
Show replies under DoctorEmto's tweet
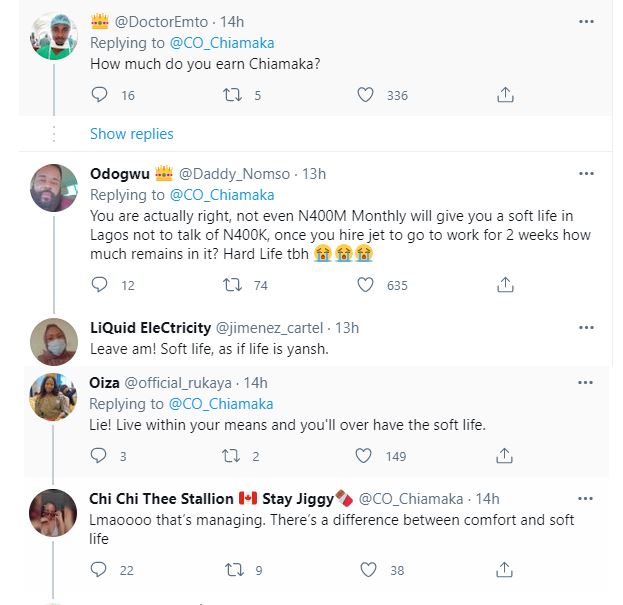click(131, 134)
